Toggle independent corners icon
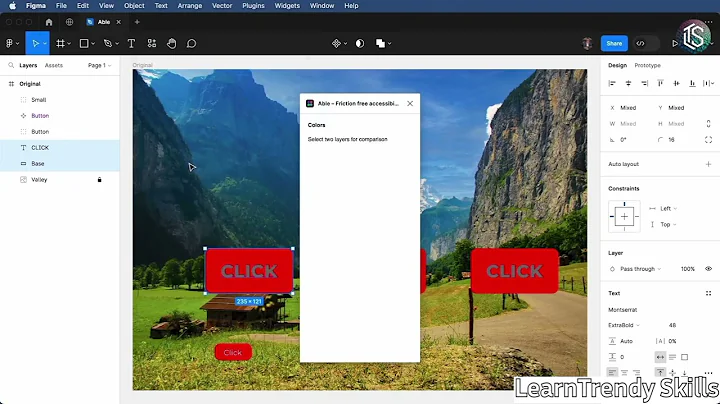The image size is (720, 404). (709, 140)
